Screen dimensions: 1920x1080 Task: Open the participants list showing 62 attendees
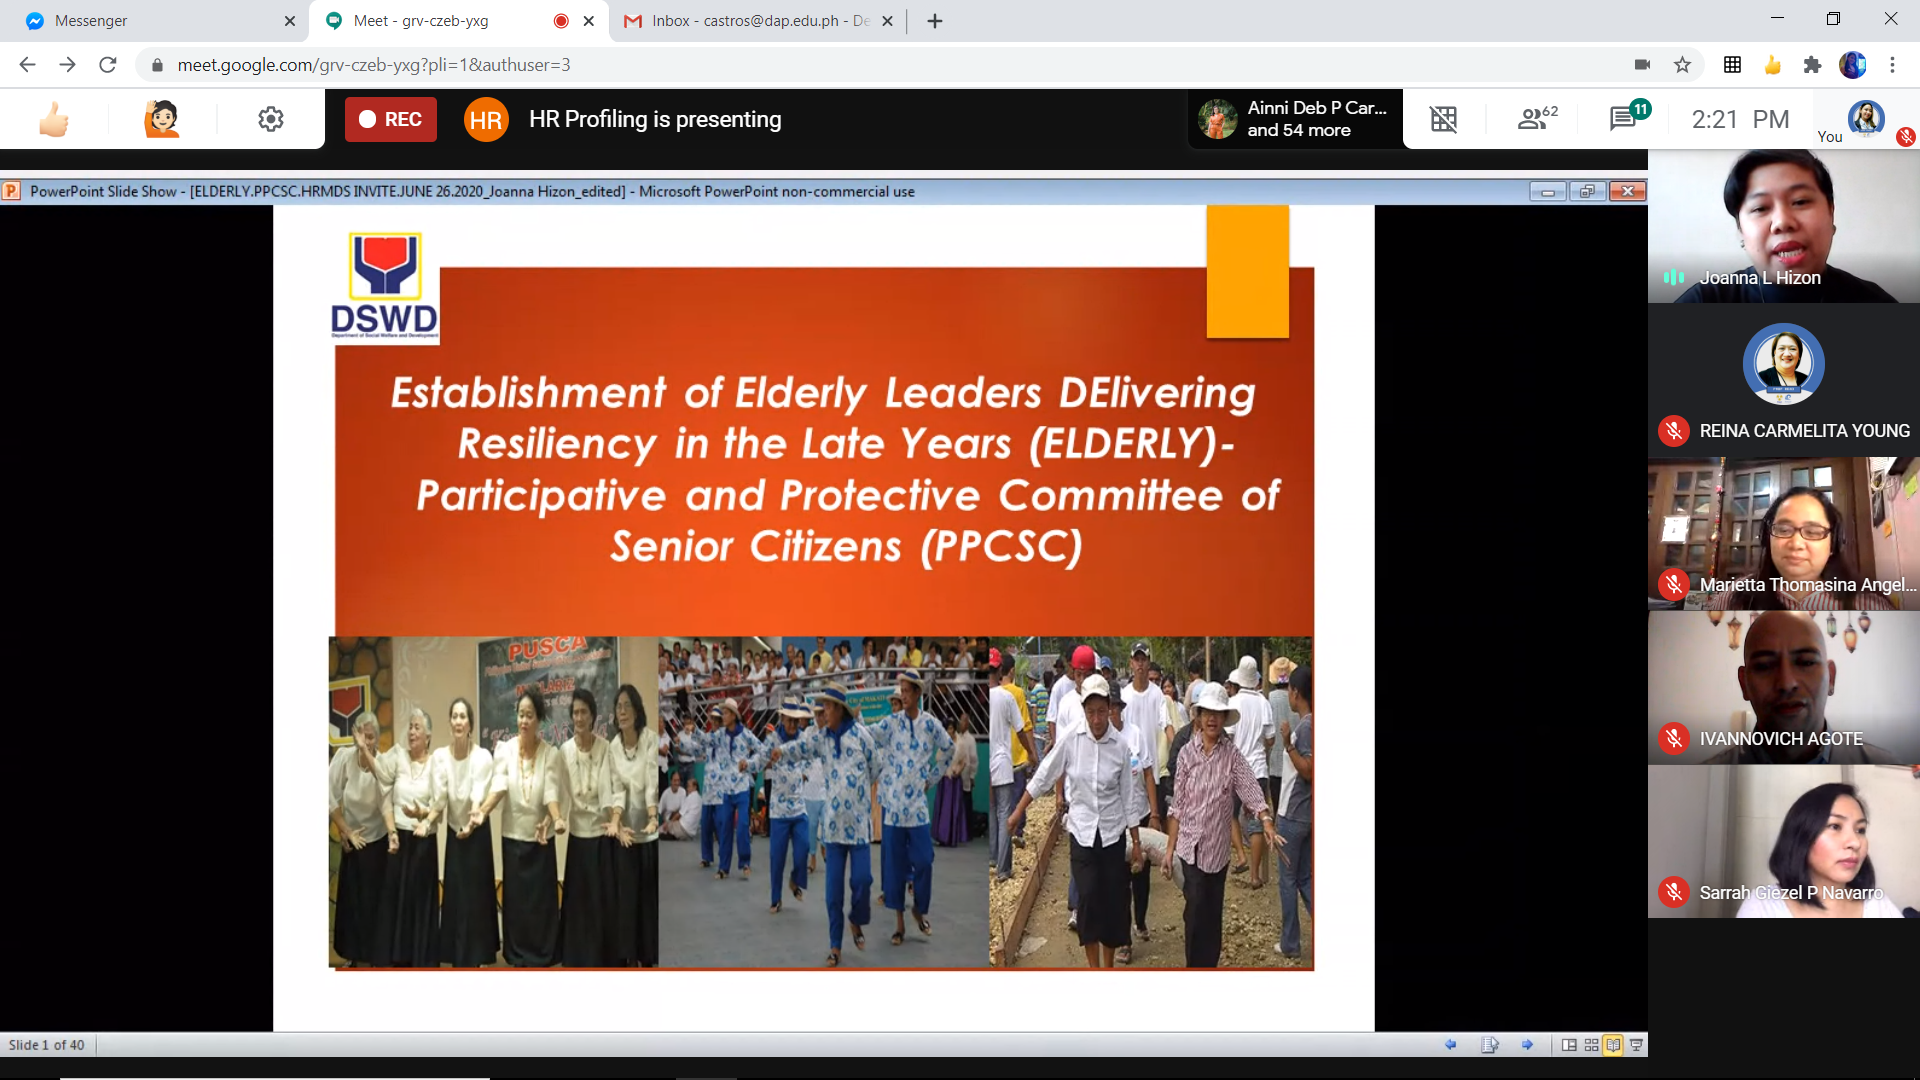pos(1533,119)
